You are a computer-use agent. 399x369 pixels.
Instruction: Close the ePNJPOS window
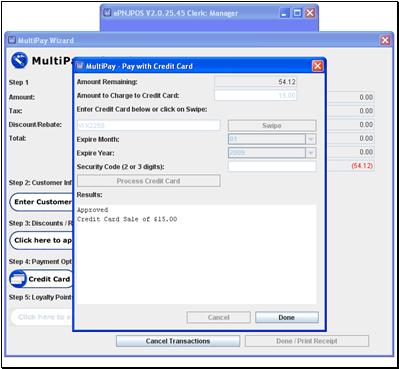(x=310, y=13)
